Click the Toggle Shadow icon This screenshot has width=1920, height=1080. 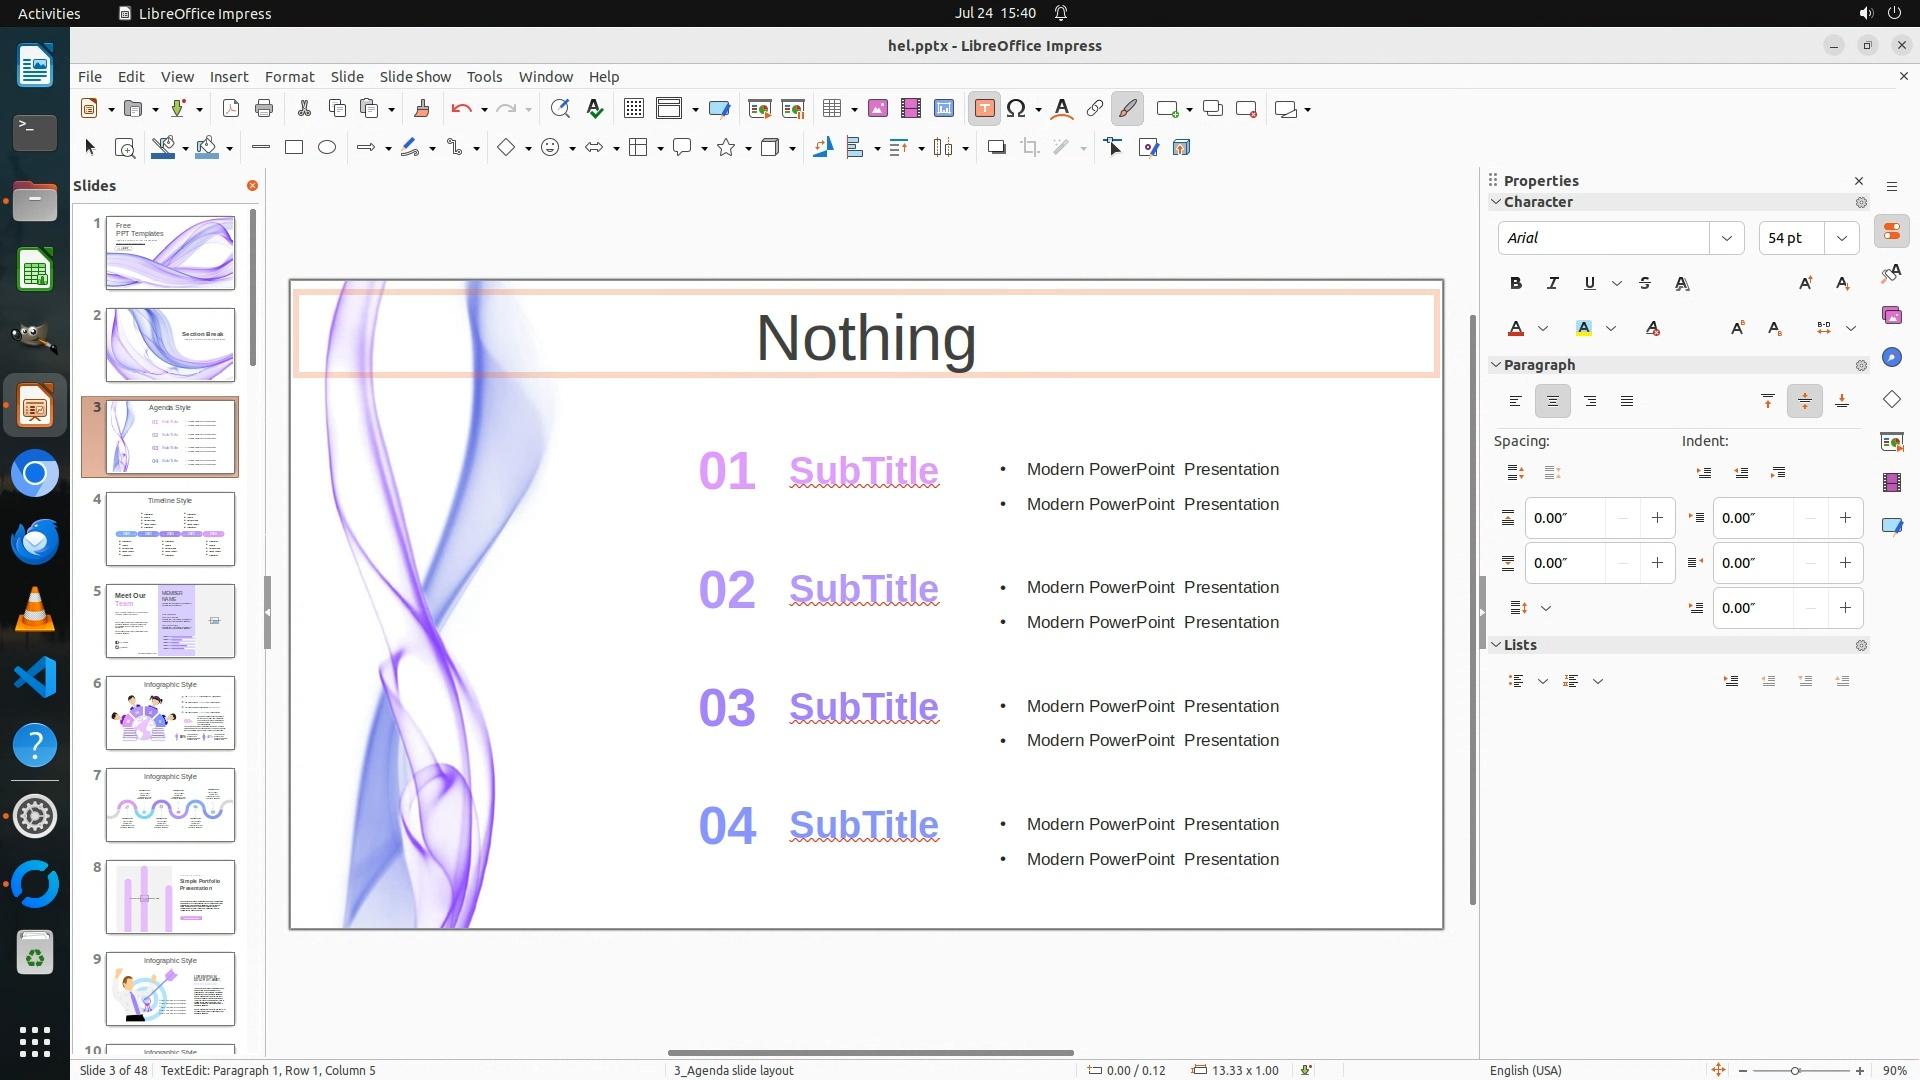996,148
